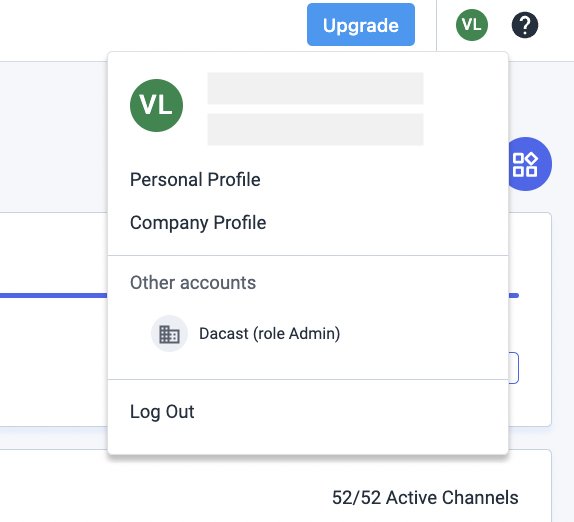574x522 pixels.
Task: Click the outlined box edge beside the menu
Action: point(514,368)
